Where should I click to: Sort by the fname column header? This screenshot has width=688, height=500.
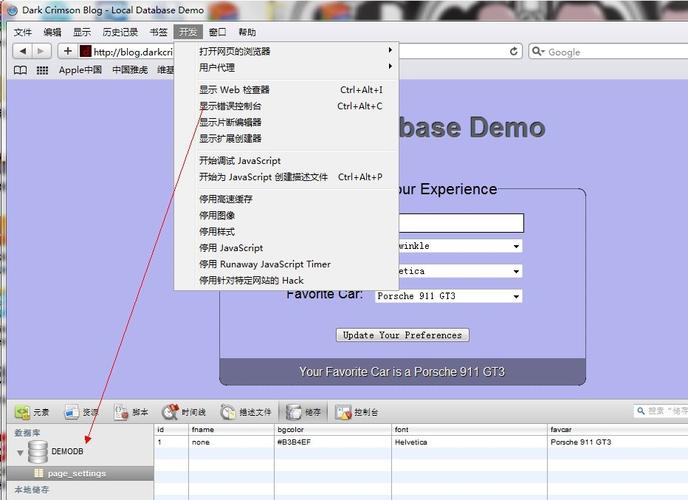(x=231, y=429)
